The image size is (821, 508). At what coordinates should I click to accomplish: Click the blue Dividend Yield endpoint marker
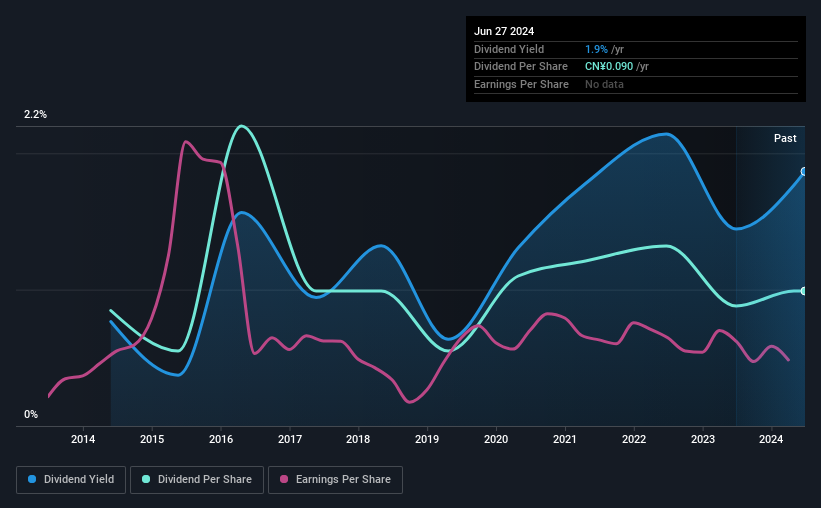pos(804,172)
